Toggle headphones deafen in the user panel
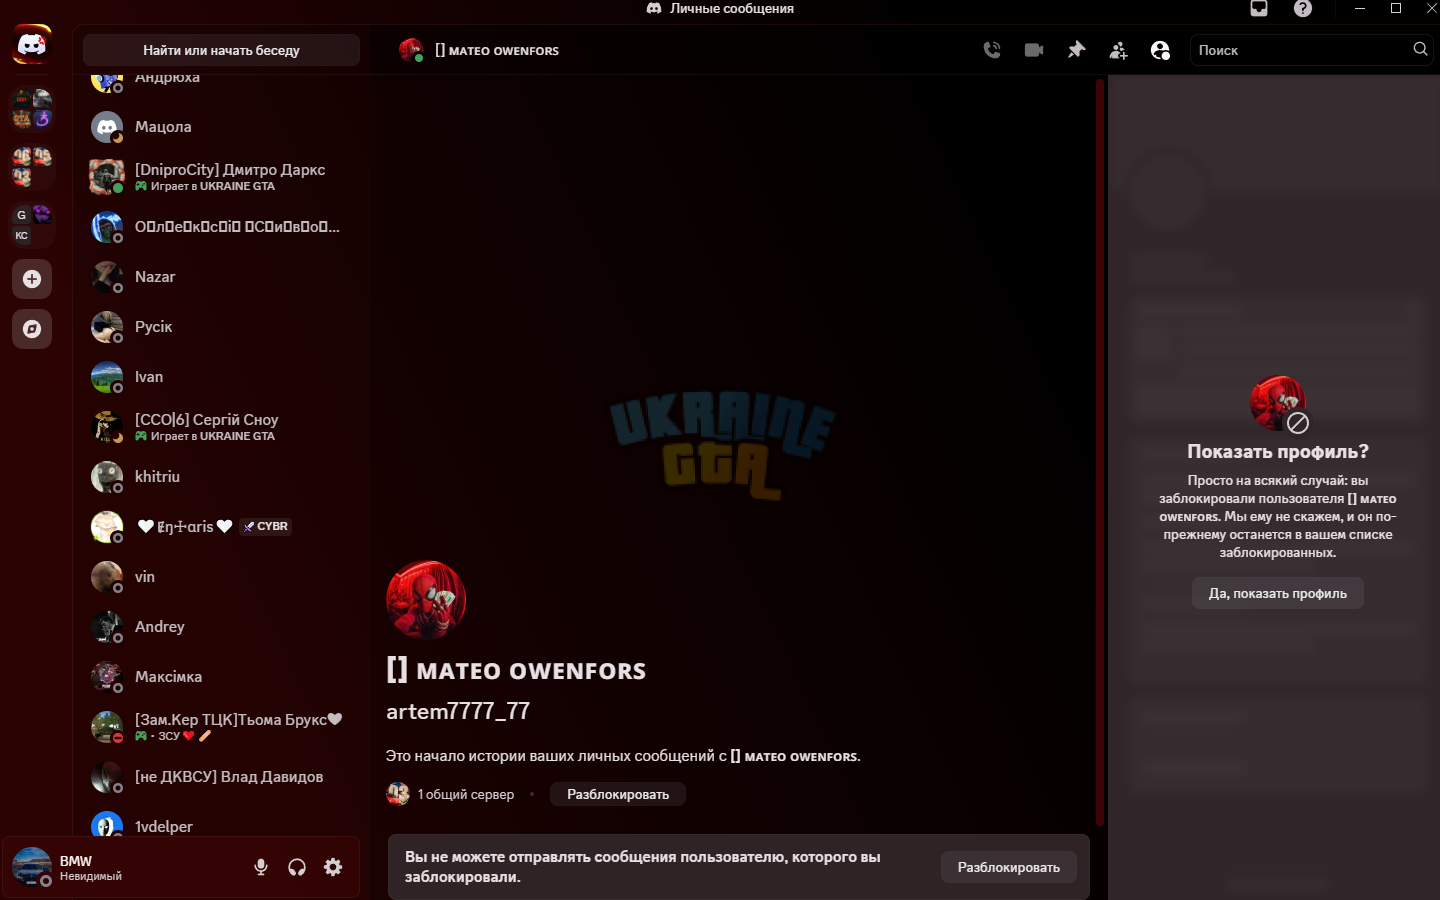The width and height of the screenshot is (1440, 900). click(297, 867)
